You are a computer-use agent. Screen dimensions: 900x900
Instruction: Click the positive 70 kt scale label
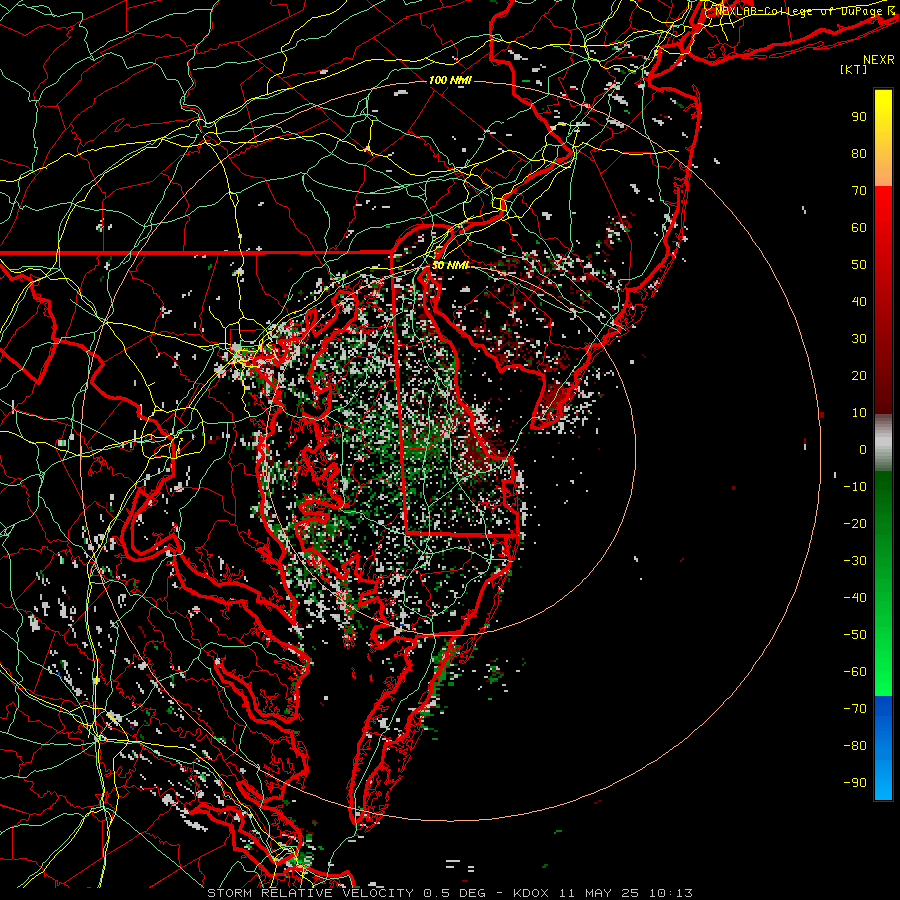coord(859,191)
